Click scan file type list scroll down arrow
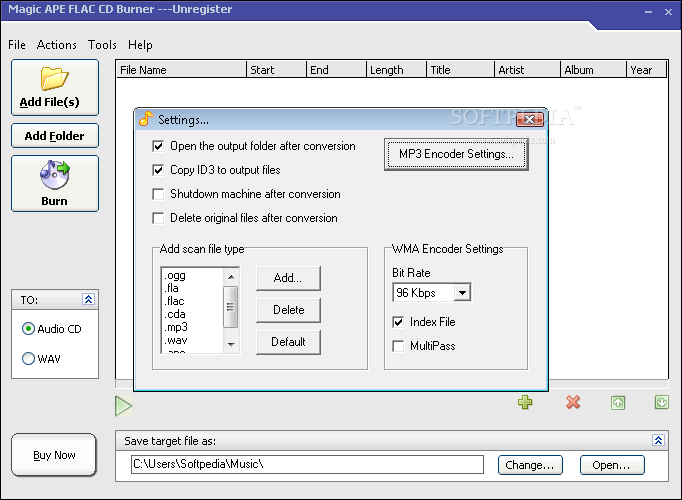This screenshot has height=500, width=682. point(231,344)
